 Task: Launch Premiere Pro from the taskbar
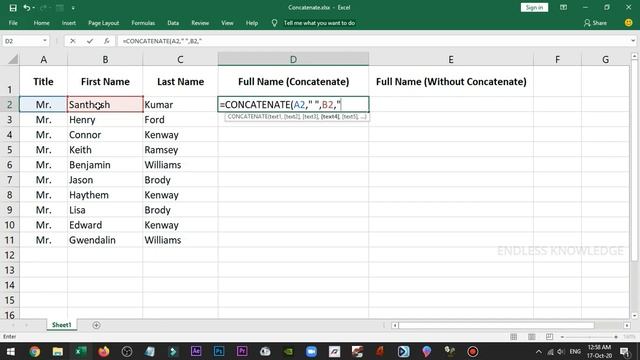point(242,351)
